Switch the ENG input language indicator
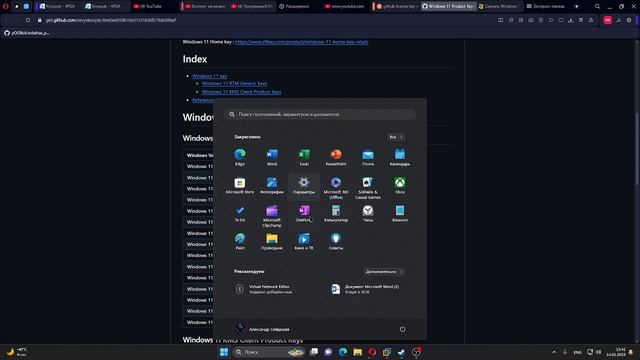This screenshot has height=360, width=640. pos(577,352)
